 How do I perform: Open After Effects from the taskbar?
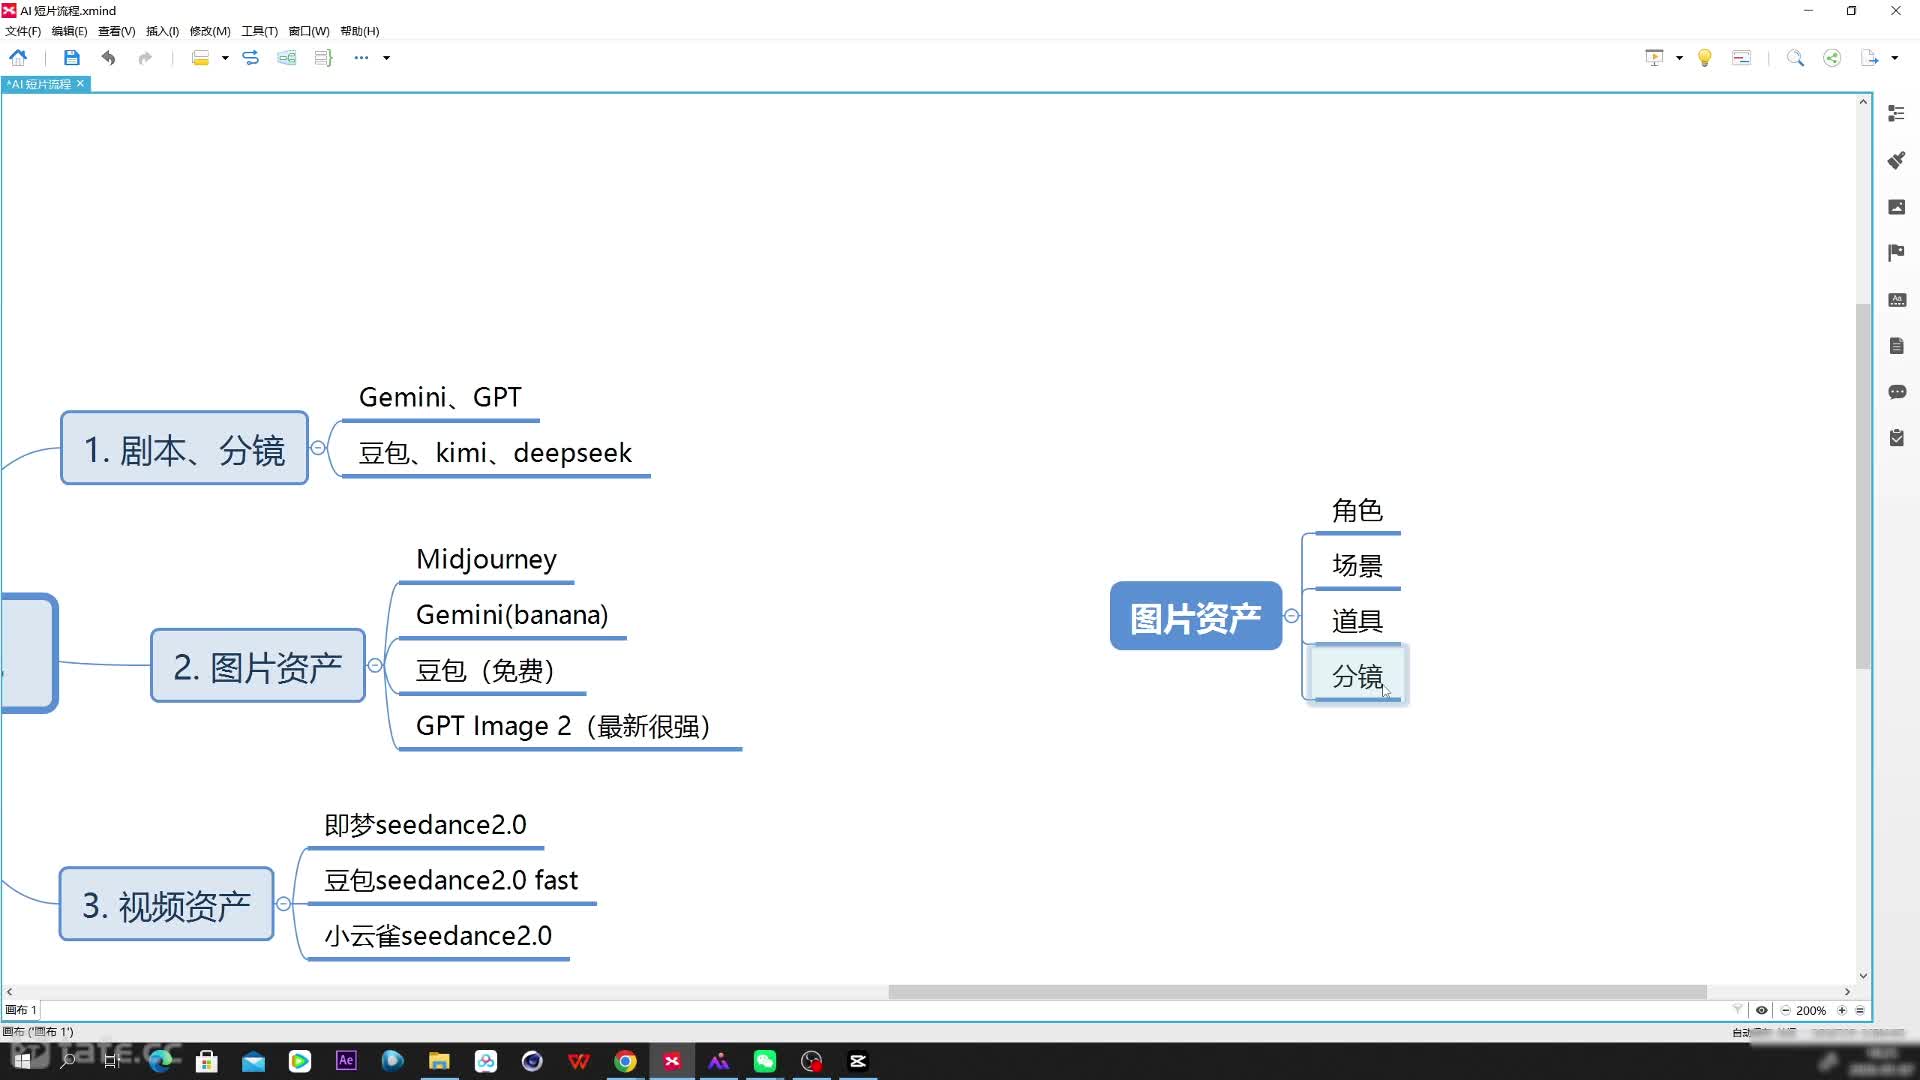pyautogui.click(x=346, y=1061)
